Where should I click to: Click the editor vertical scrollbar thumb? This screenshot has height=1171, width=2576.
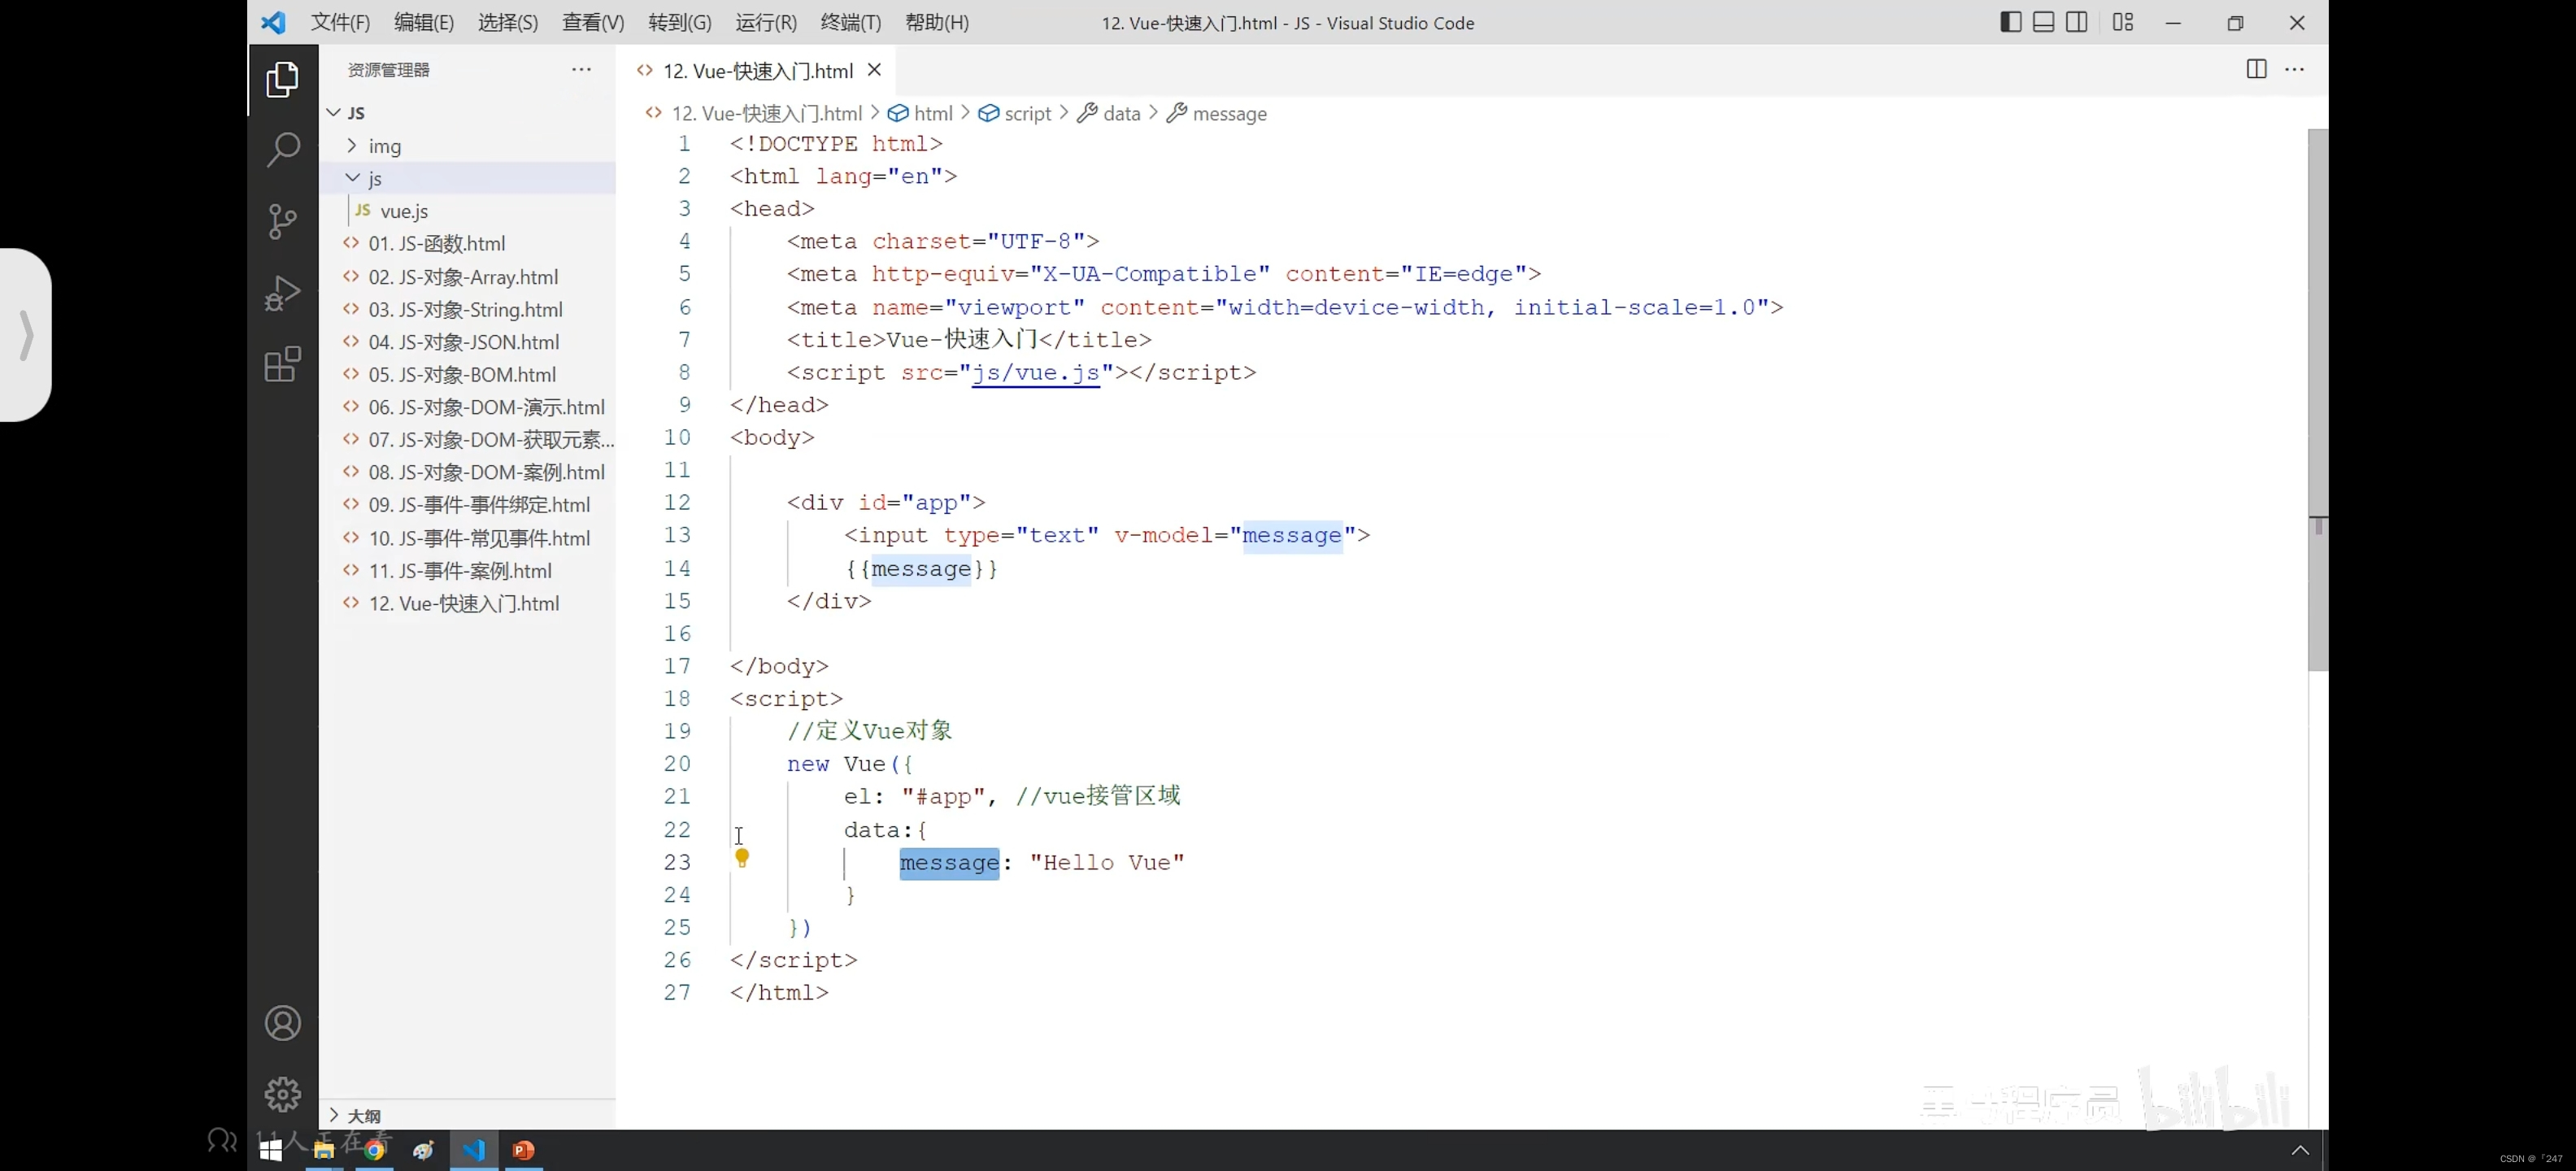(2317, 400)
